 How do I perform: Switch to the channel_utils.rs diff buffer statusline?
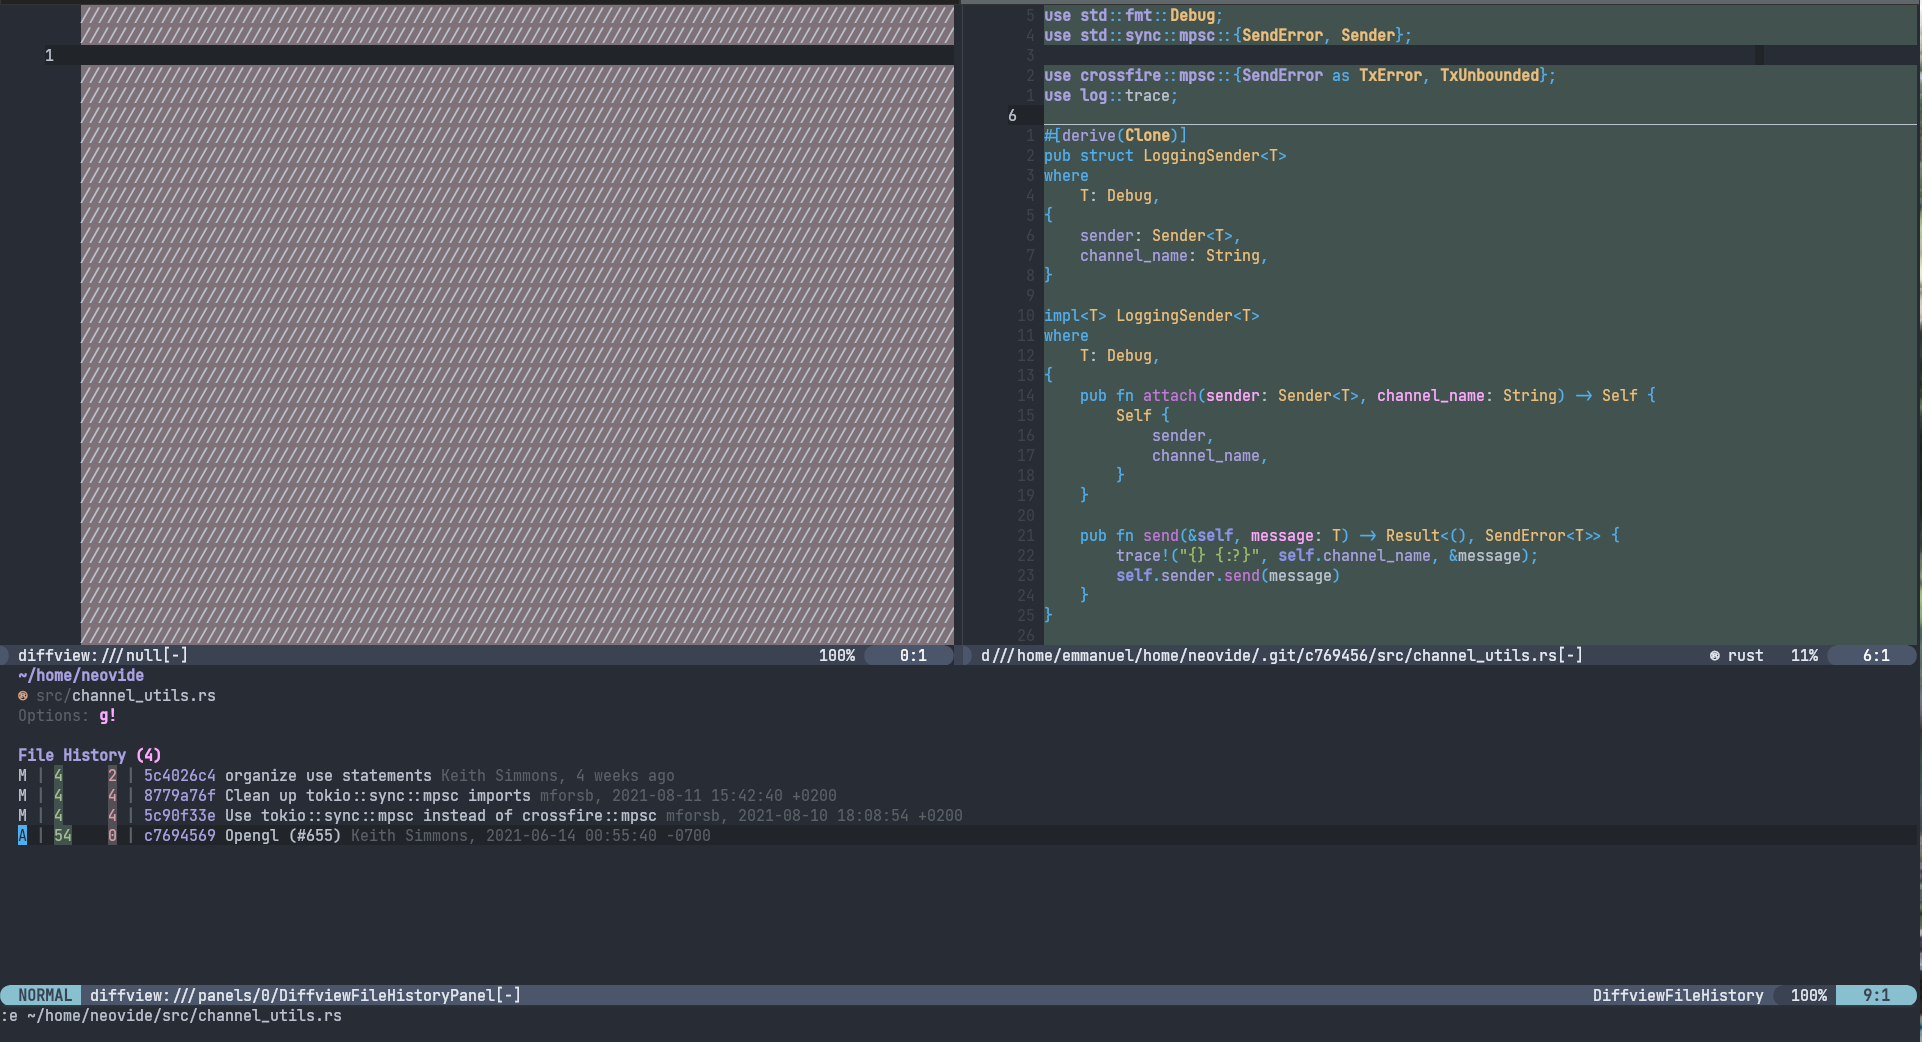(x=1280, y=655)
